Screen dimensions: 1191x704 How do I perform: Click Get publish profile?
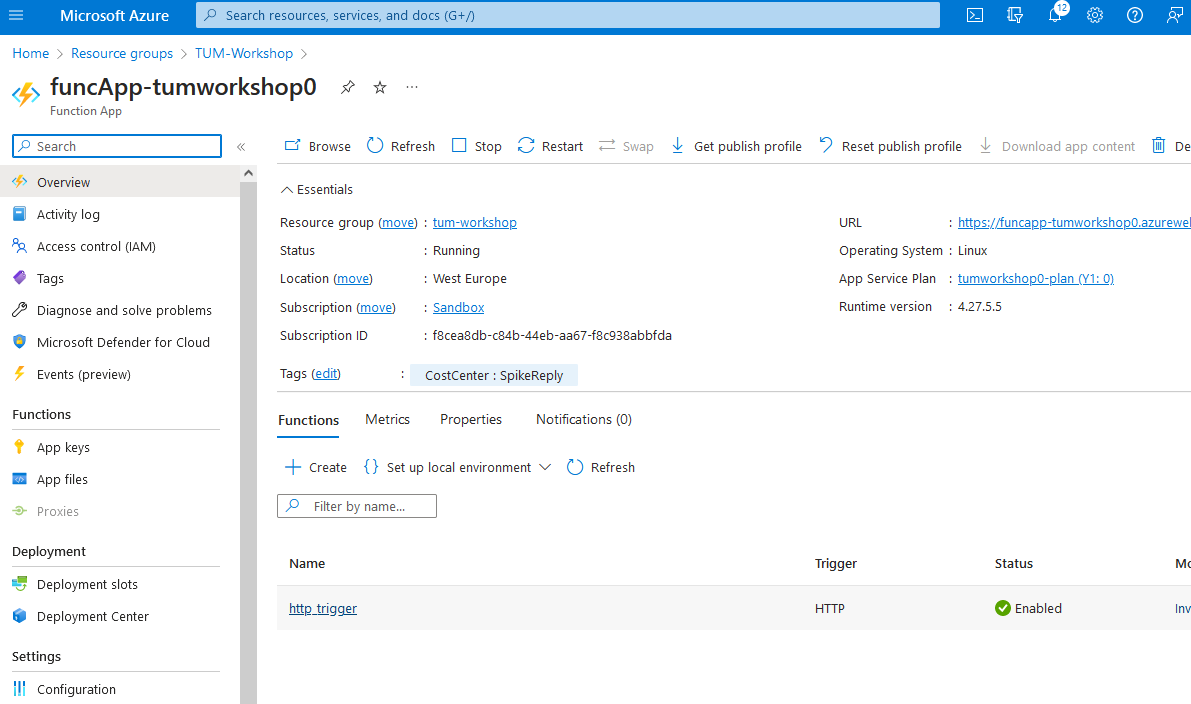[x=736, y=146]
